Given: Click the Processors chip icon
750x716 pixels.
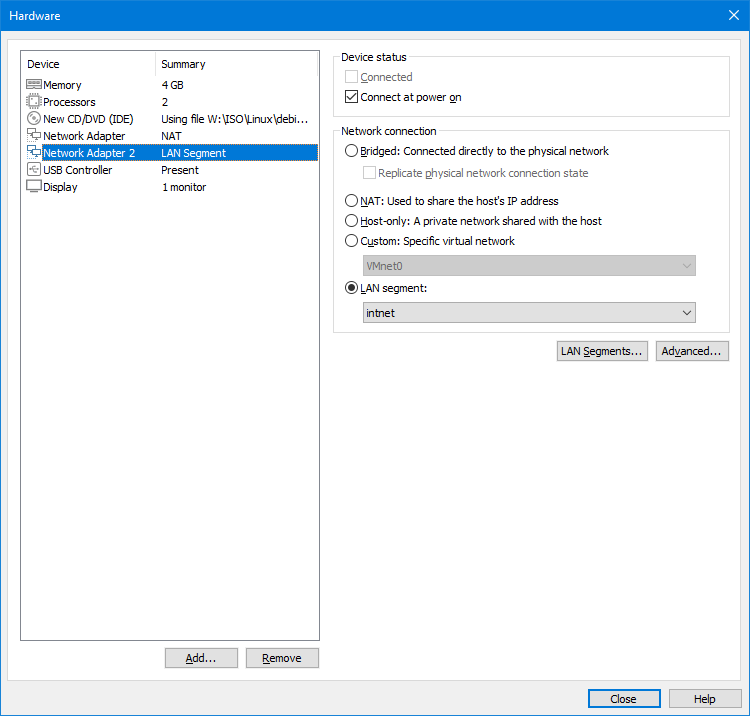Looking at the screenshot, I should (33, 102).
